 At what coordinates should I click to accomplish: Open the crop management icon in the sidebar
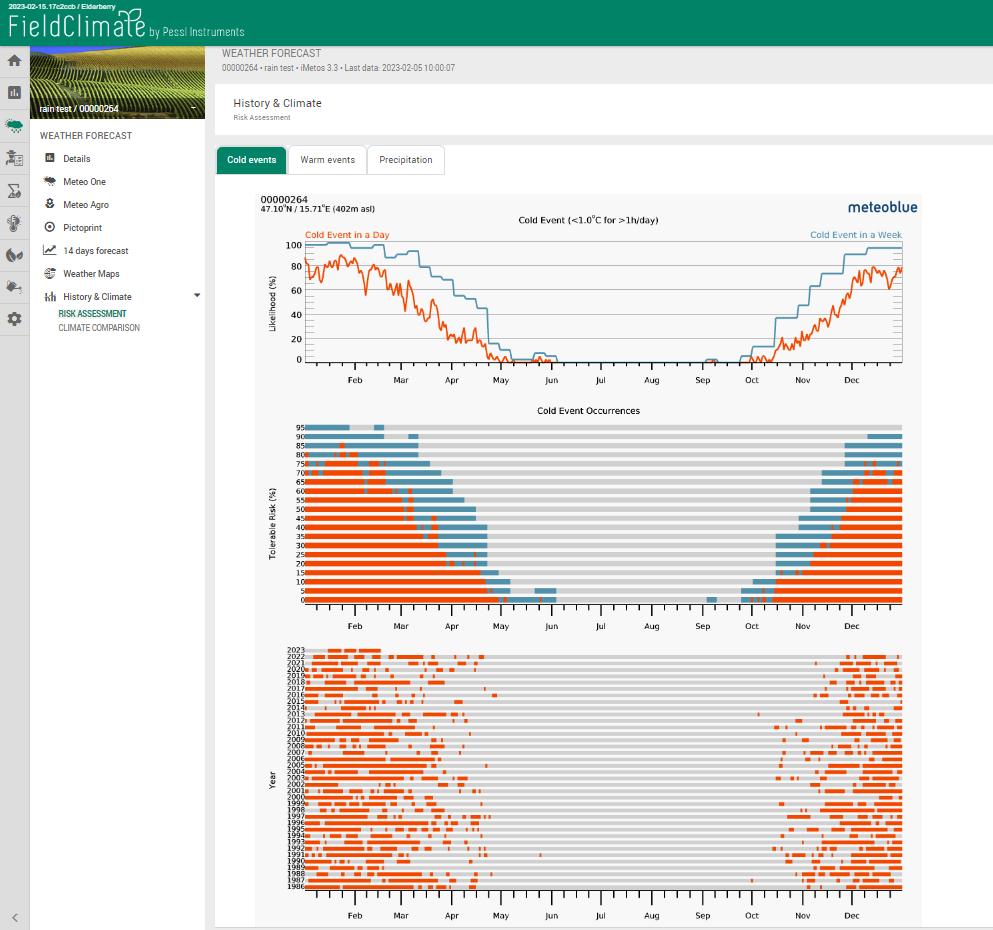point(14,158)
